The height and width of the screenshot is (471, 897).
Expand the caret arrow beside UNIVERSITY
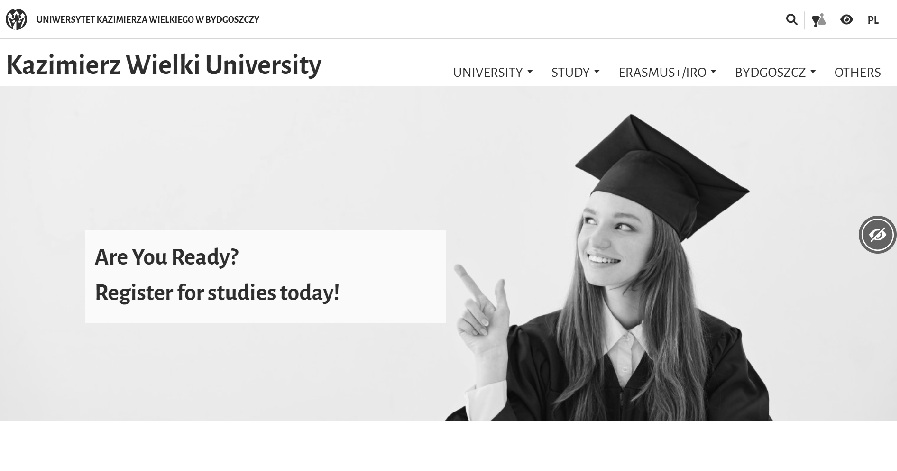point(530,72)
